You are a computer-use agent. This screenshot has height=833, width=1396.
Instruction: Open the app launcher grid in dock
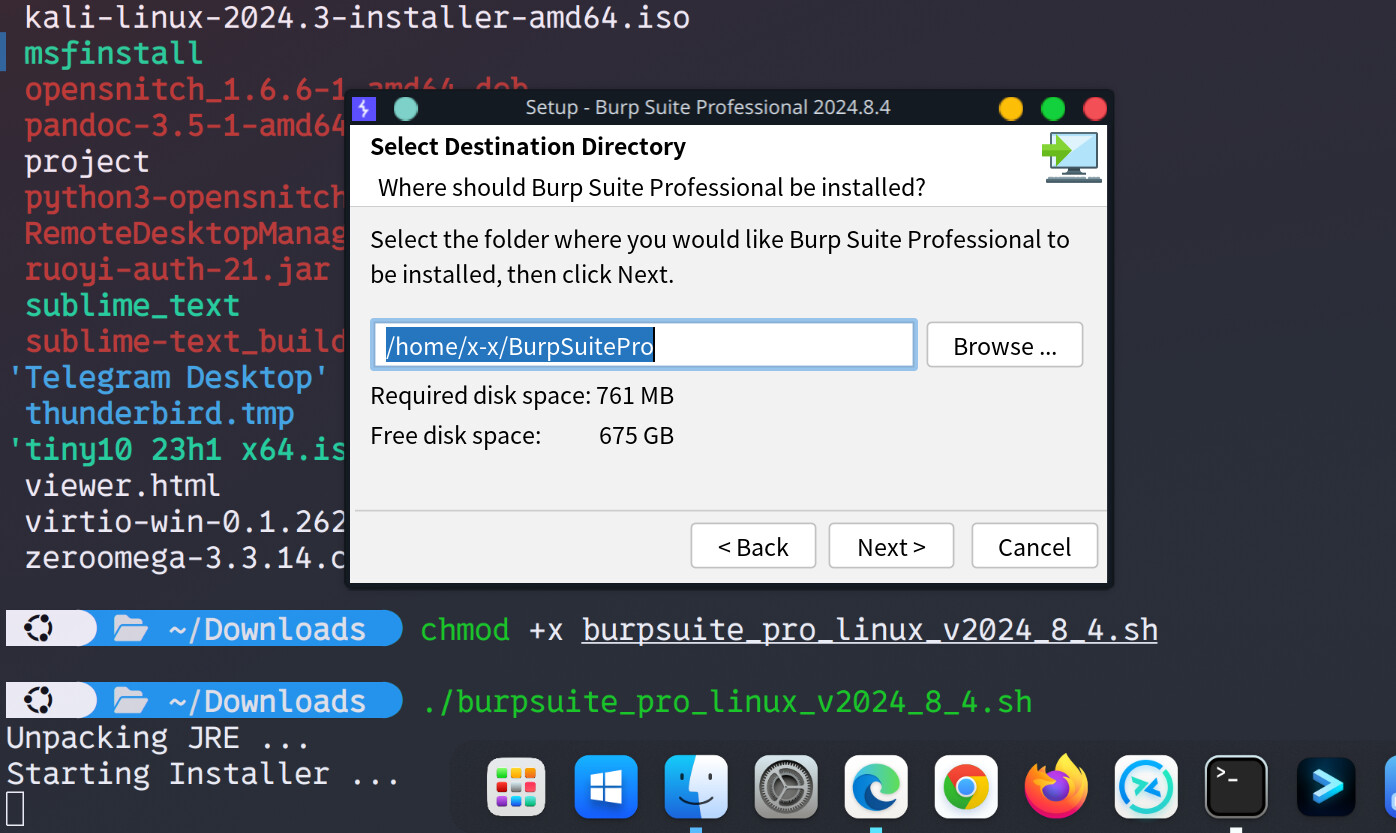pos(516,787)
